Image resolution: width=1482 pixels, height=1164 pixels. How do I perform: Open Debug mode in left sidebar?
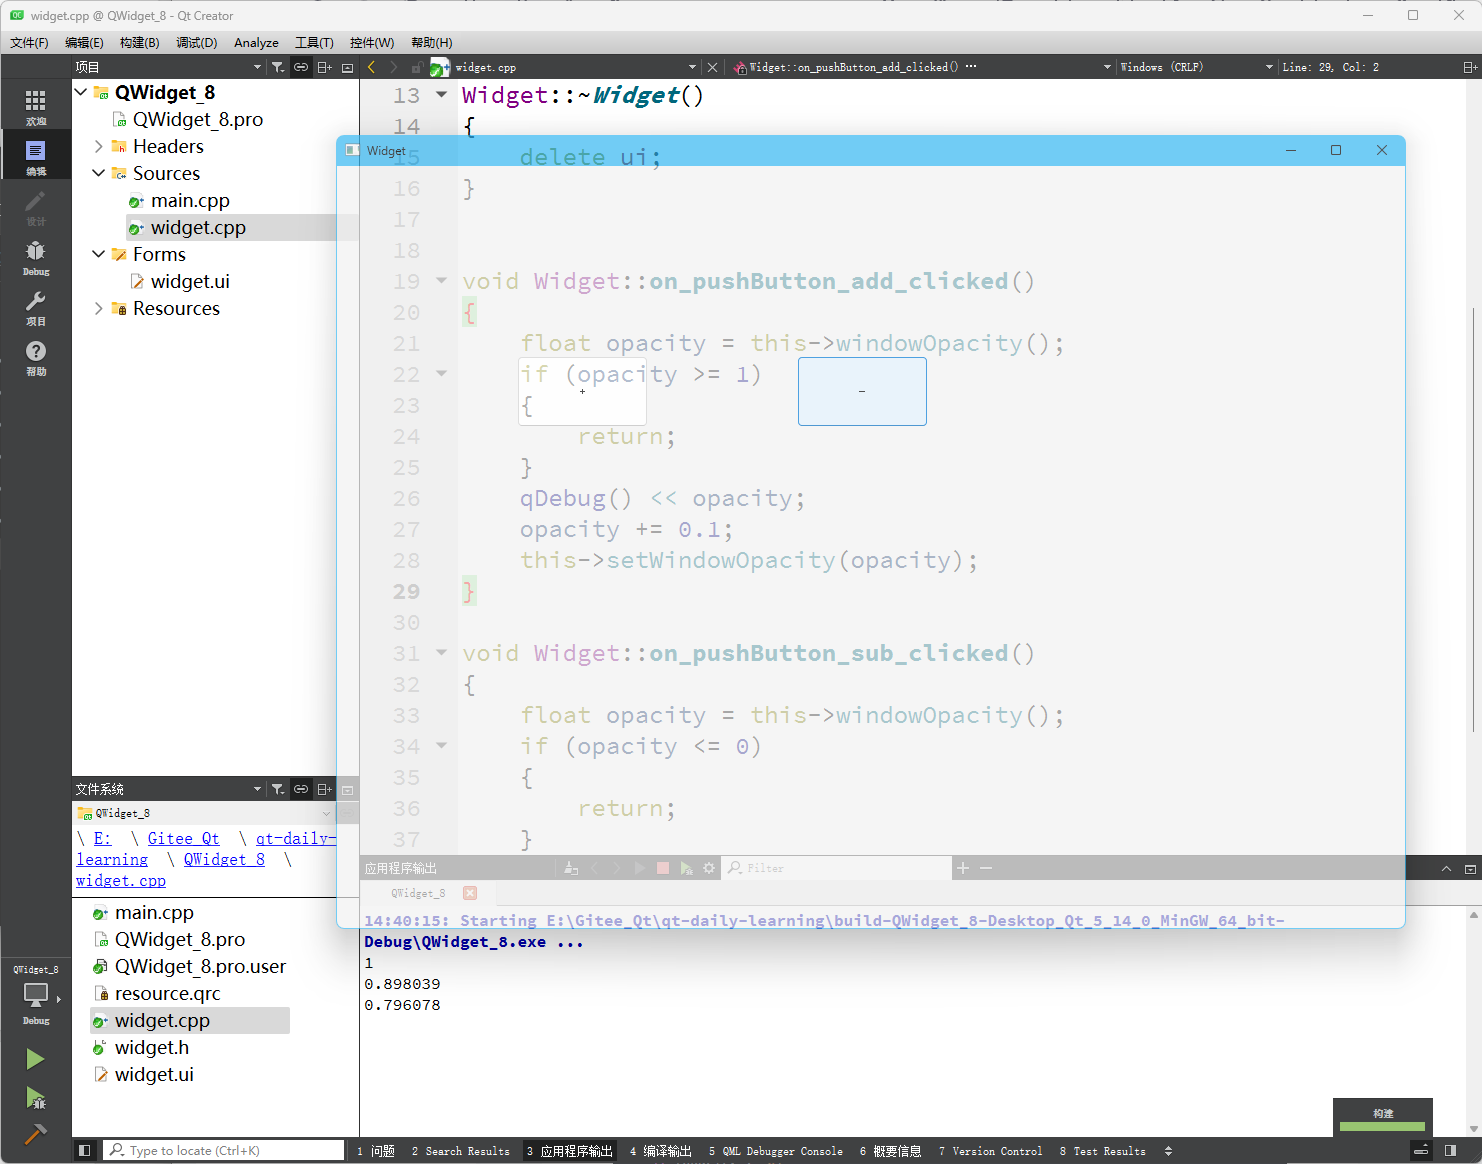[x=35, y=256]
